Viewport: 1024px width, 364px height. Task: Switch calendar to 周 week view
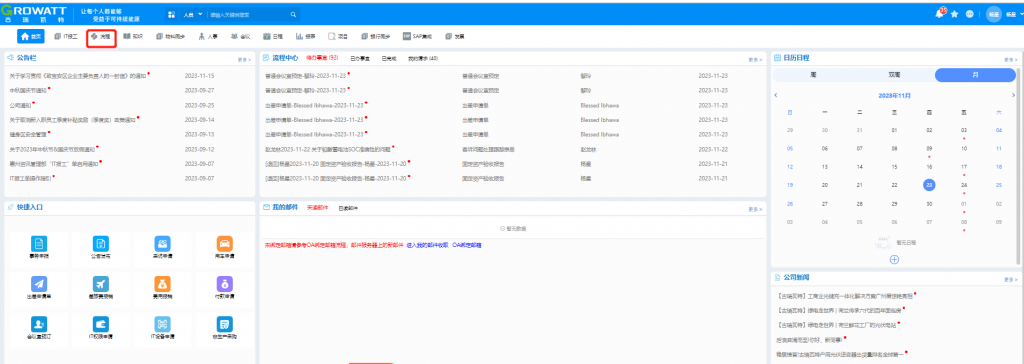click(813, 75)
